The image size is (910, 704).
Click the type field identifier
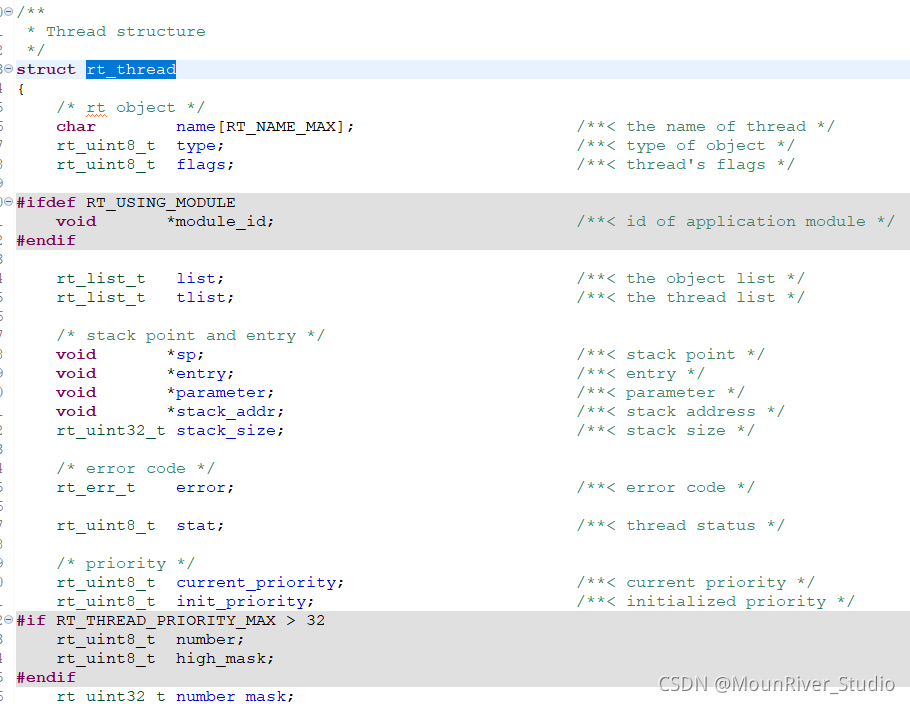pyautogui.click(x=196, y=146)
